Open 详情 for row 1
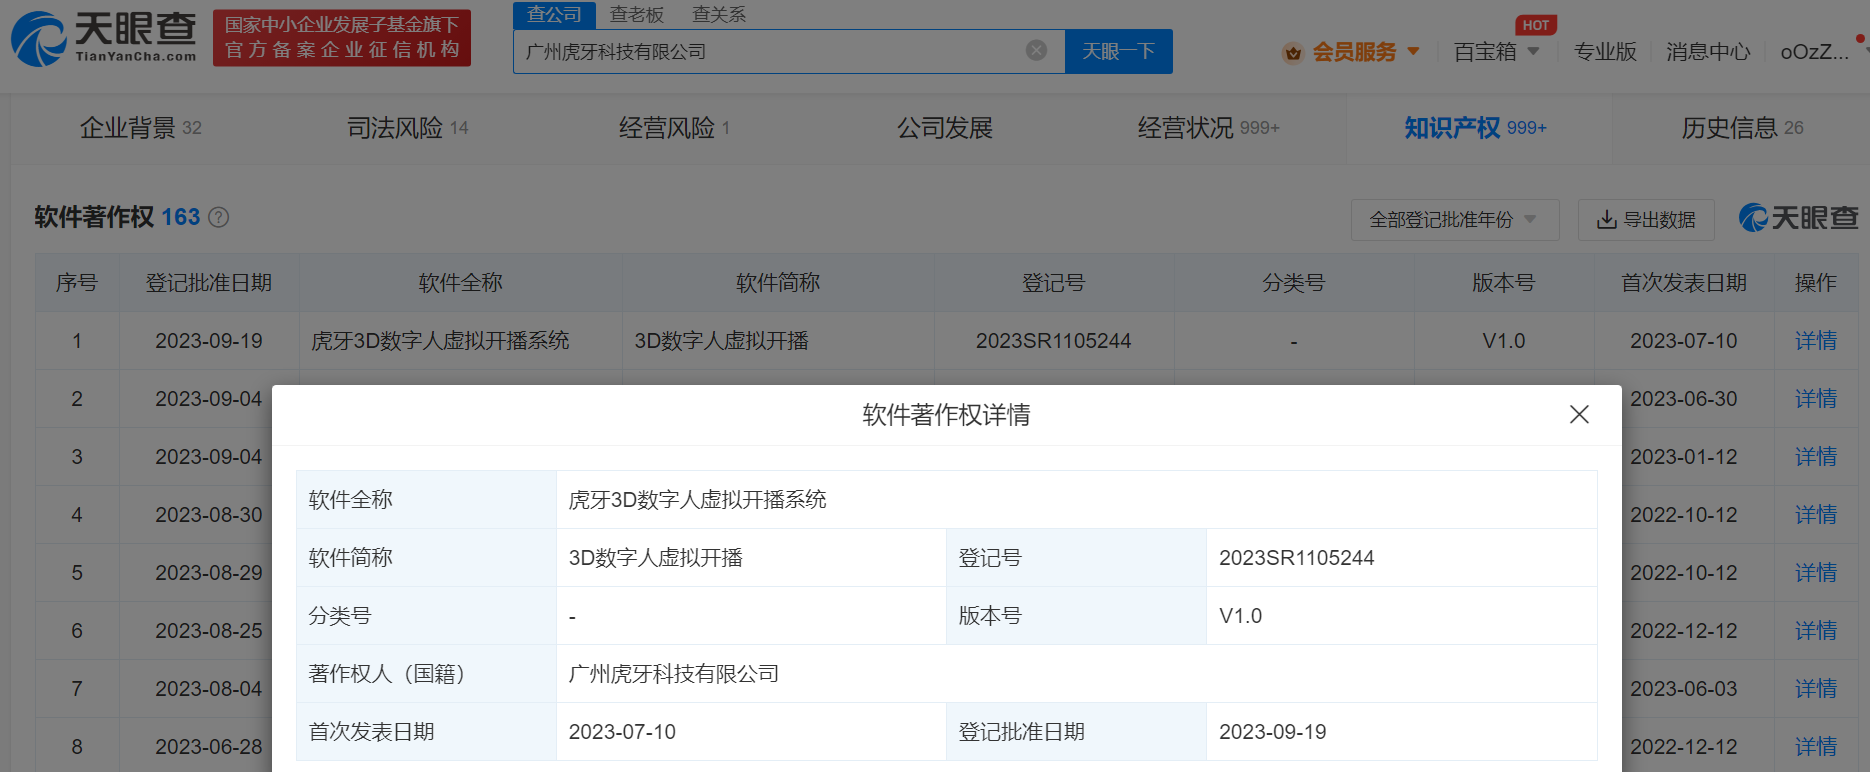The image size is (1870, 772). click(x=1816, y=341)
